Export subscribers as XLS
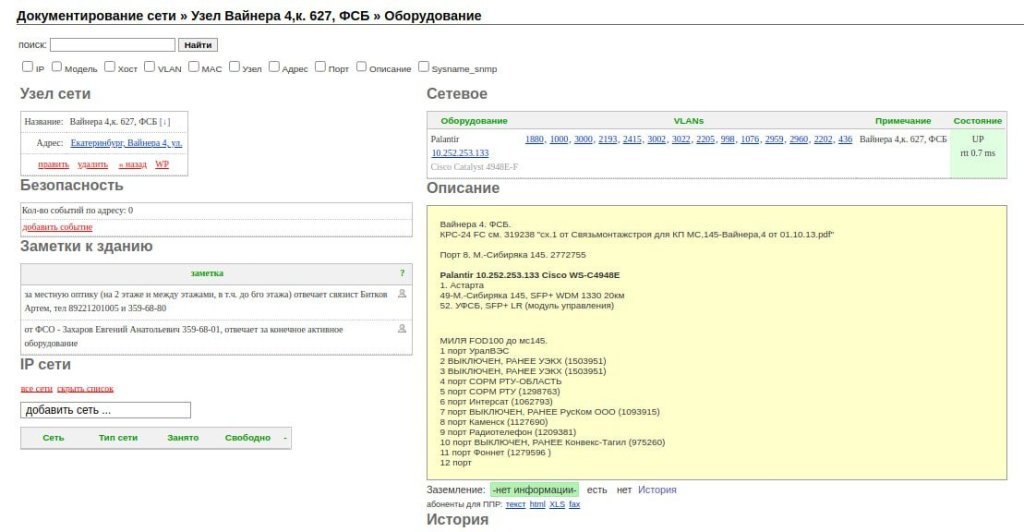The image size is (1024, 532). (x=556, y=505)
